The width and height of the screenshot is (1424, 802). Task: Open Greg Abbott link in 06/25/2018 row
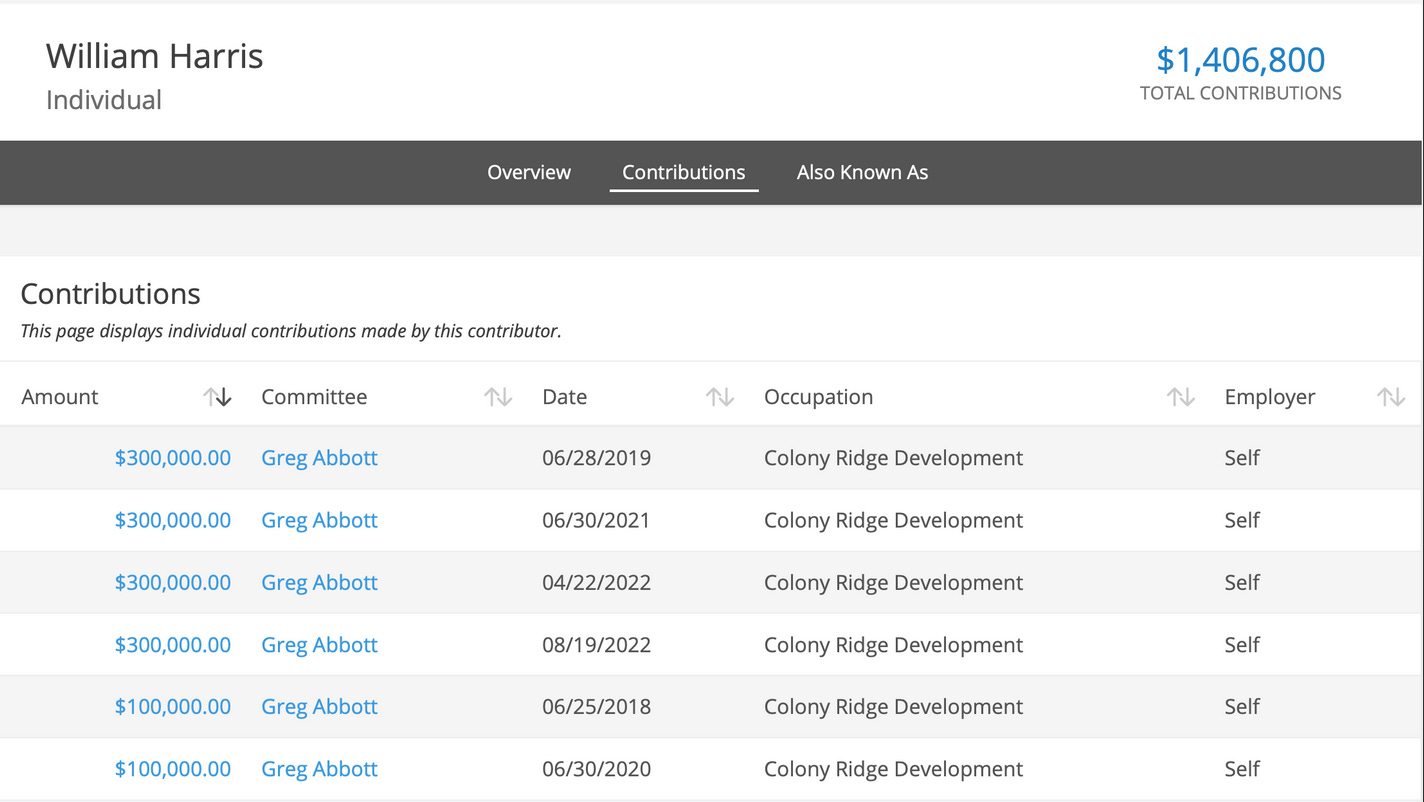[320, 707]
